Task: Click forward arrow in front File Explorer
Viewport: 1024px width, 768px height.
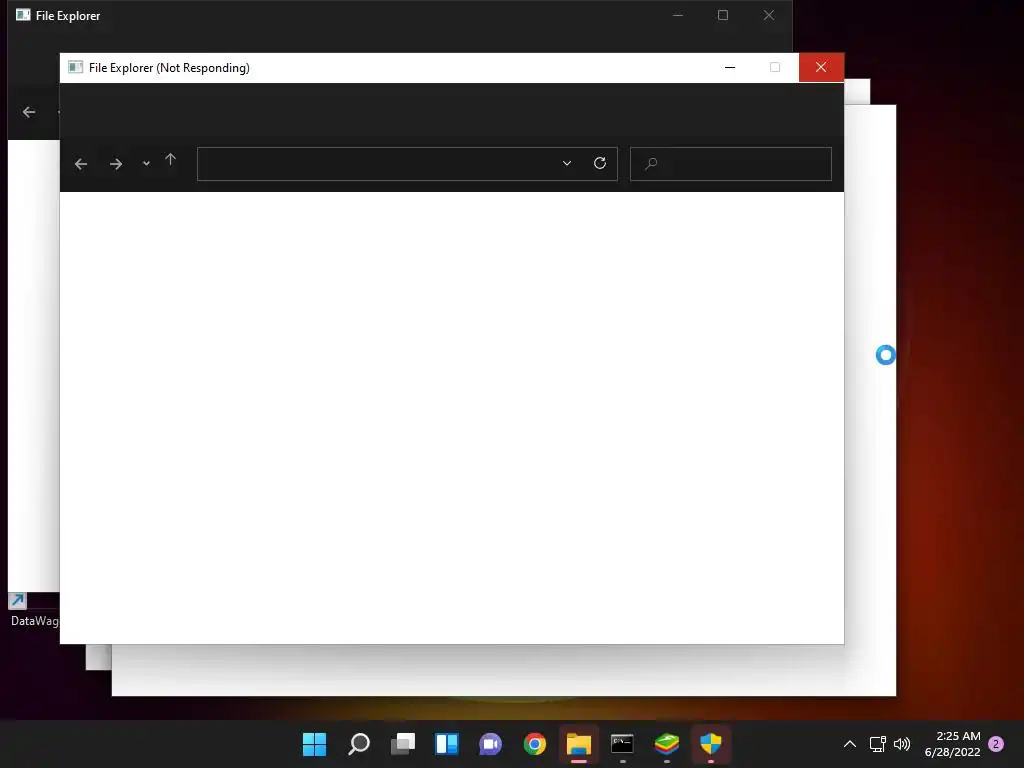Action: [x=116, y=164]
